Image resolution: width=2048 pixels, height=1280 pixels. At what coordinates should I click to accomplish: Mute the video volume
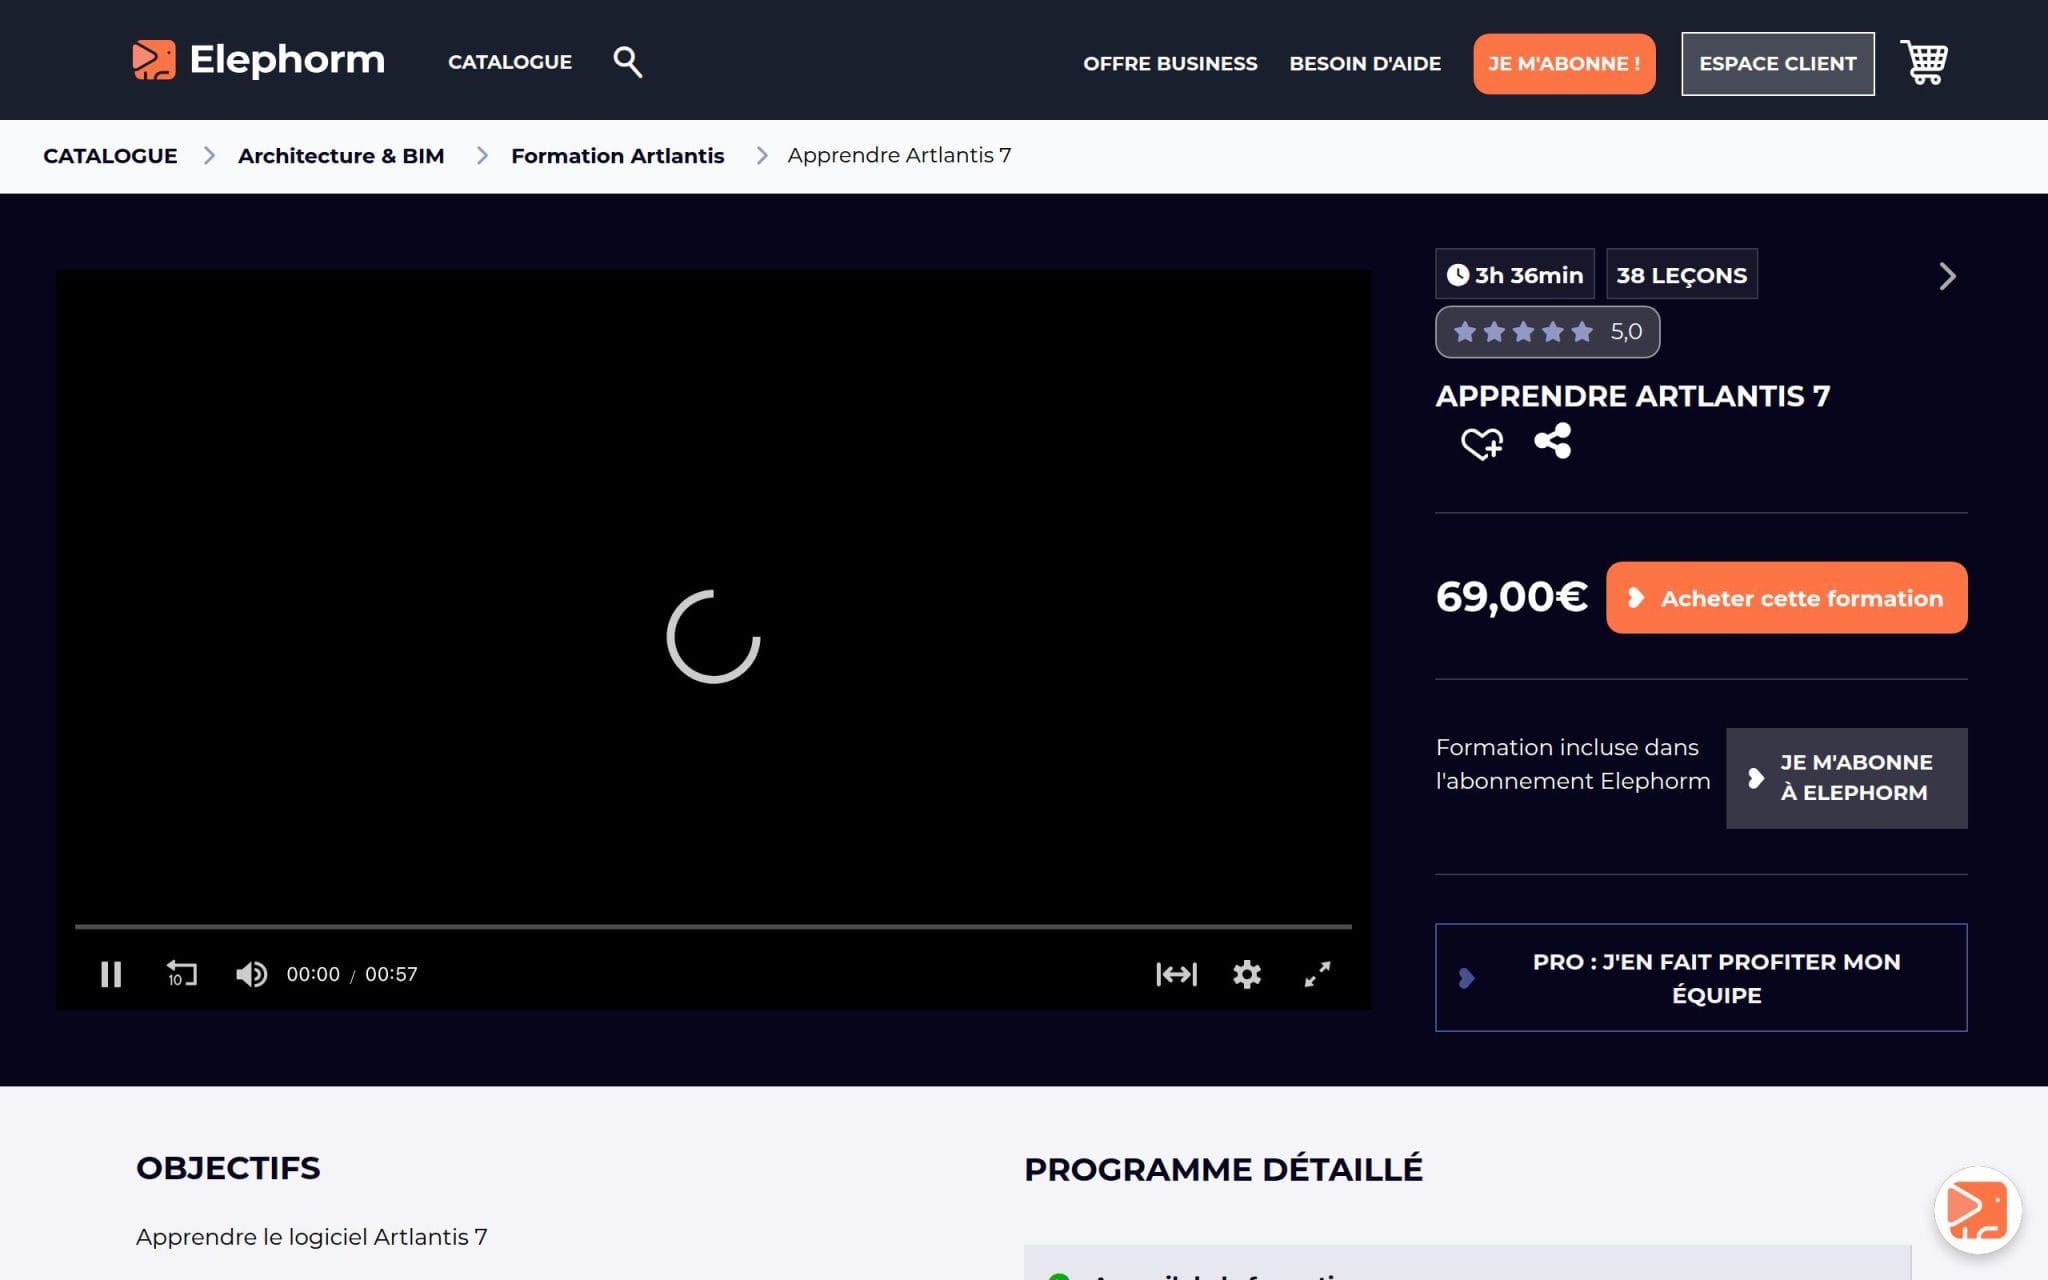pyautogui.click(x=251, y=974)
